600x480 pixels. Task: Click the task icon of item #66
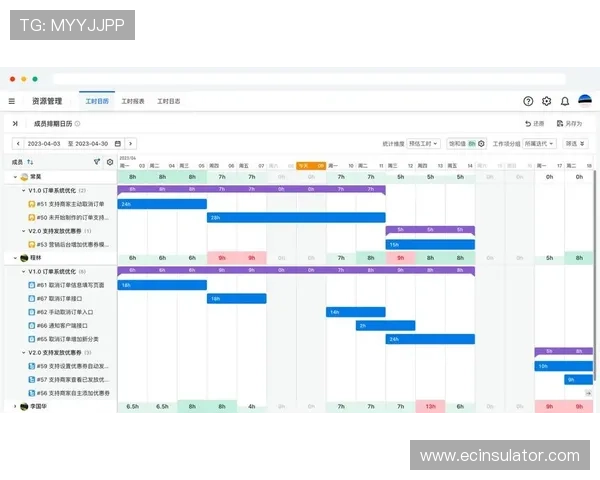coord(32,326)
